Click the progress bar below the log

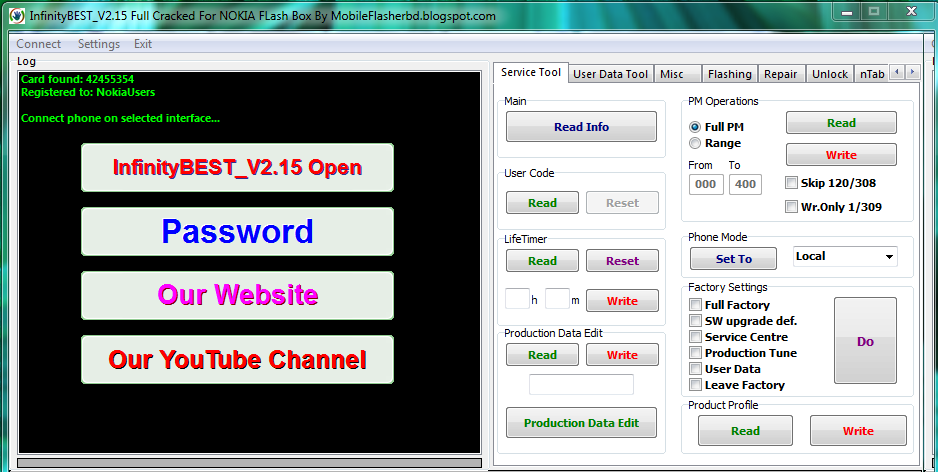249,463
